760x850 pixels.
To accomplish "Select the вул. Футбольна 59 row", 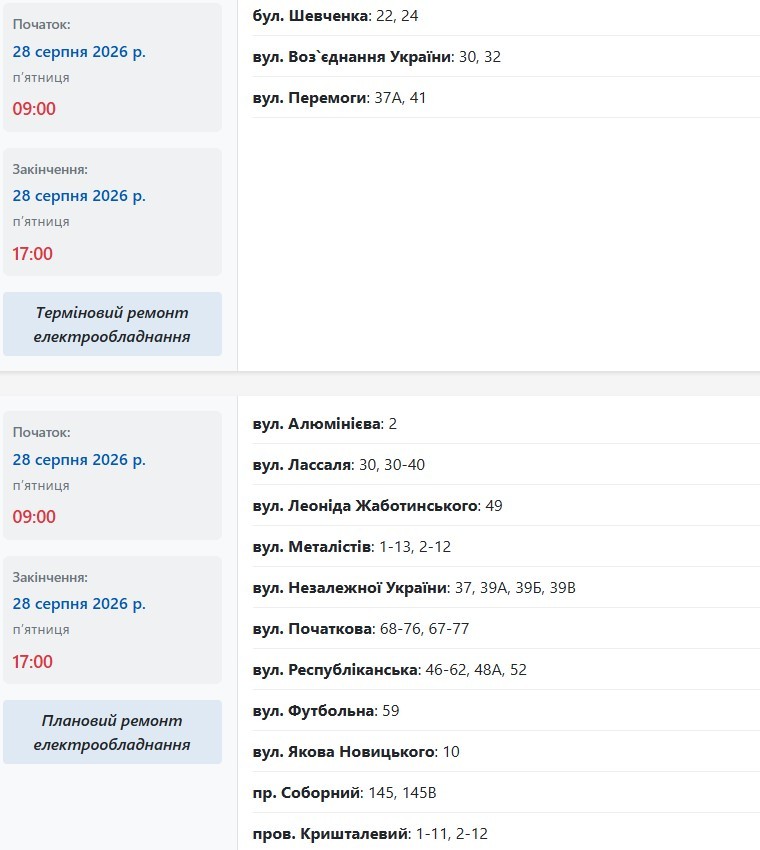I will coord(506,711).
